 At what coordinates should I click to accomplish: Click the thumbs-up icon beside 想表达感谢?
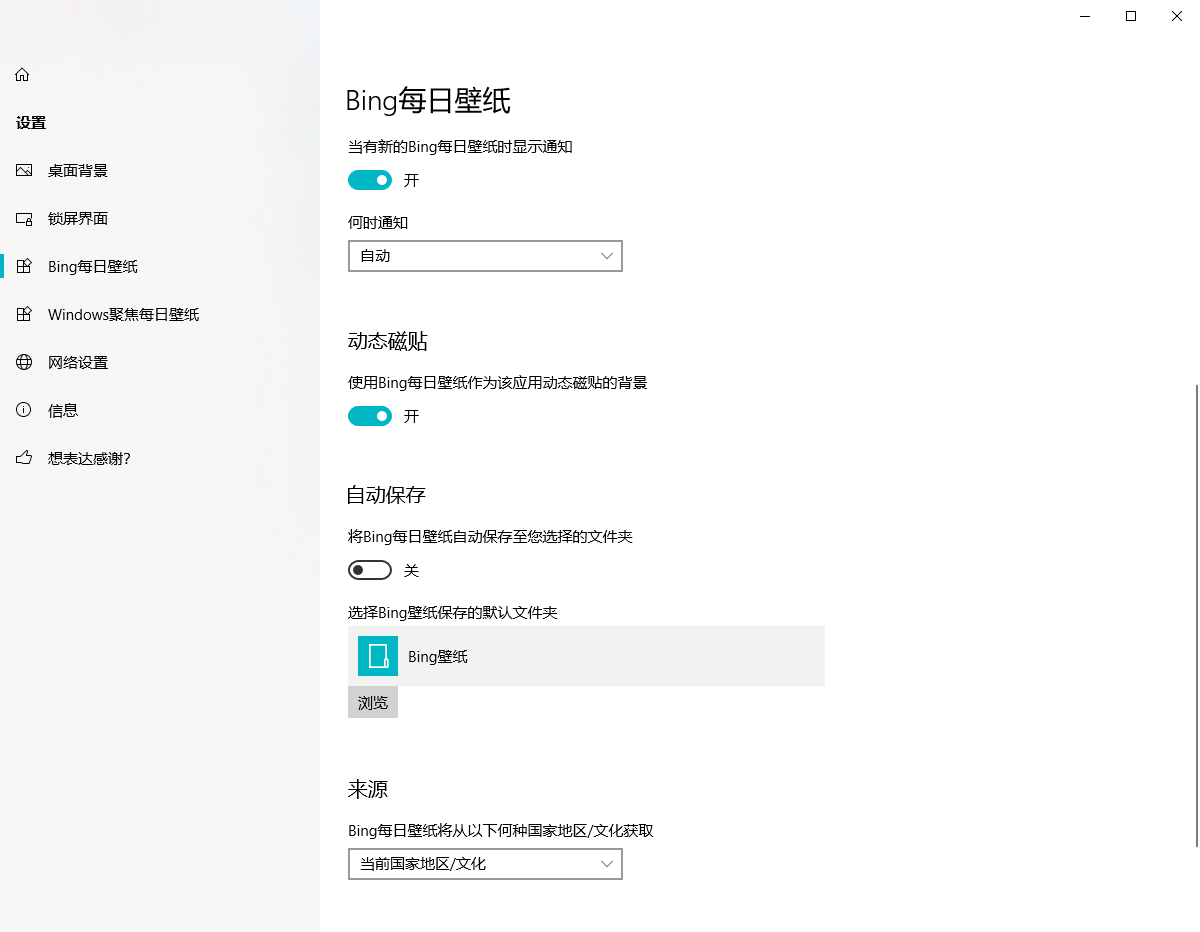[x=24, y=459]
